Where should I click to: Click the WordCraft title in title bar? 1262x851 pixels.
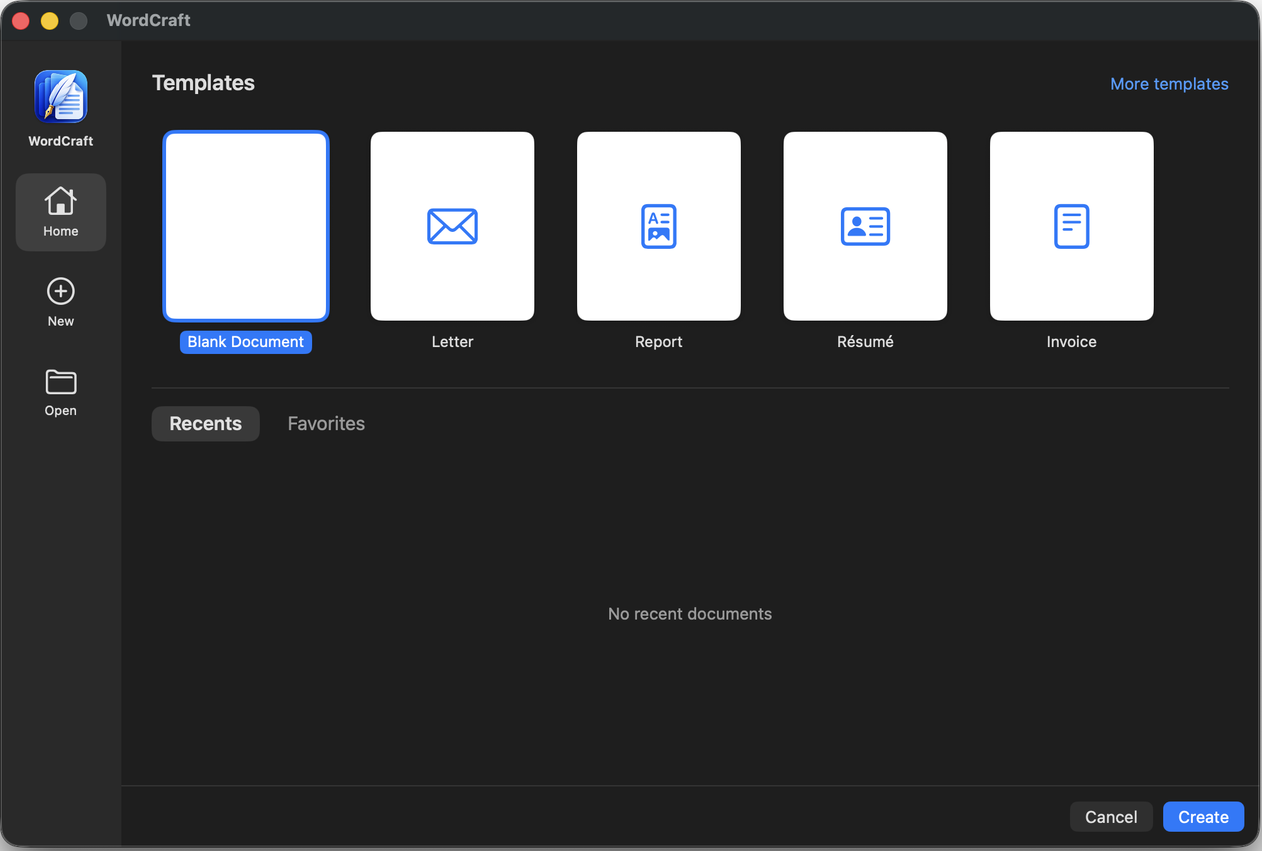[x=148, y=20]
